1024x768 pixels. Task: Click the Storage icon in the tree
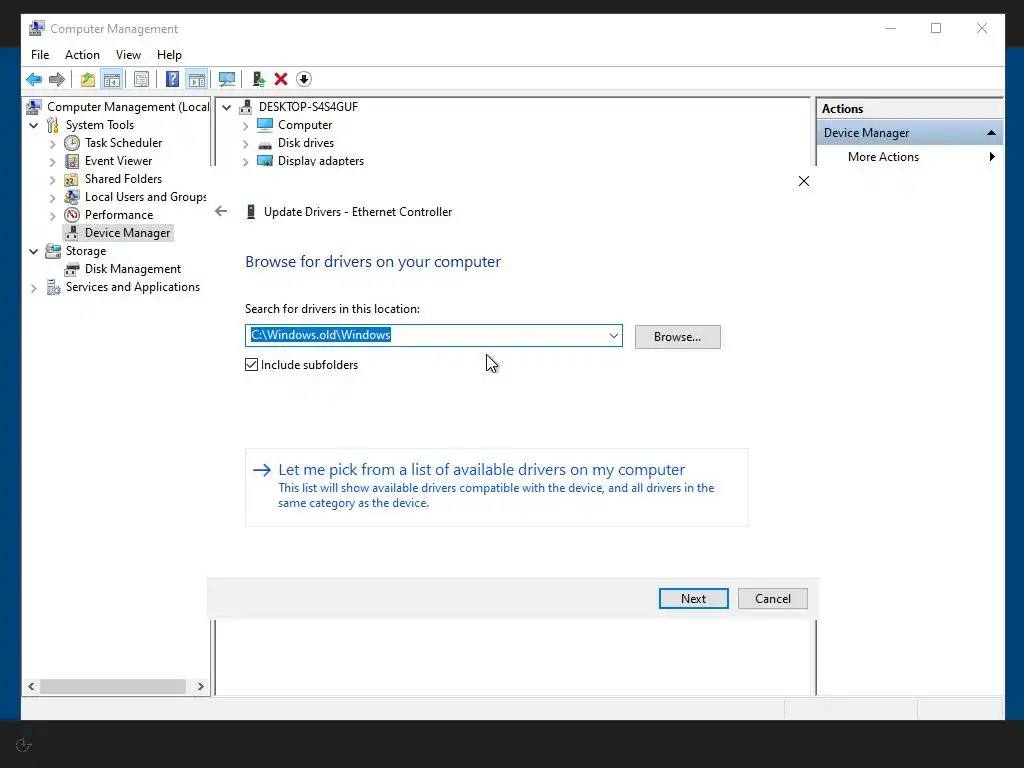point(53,251)
